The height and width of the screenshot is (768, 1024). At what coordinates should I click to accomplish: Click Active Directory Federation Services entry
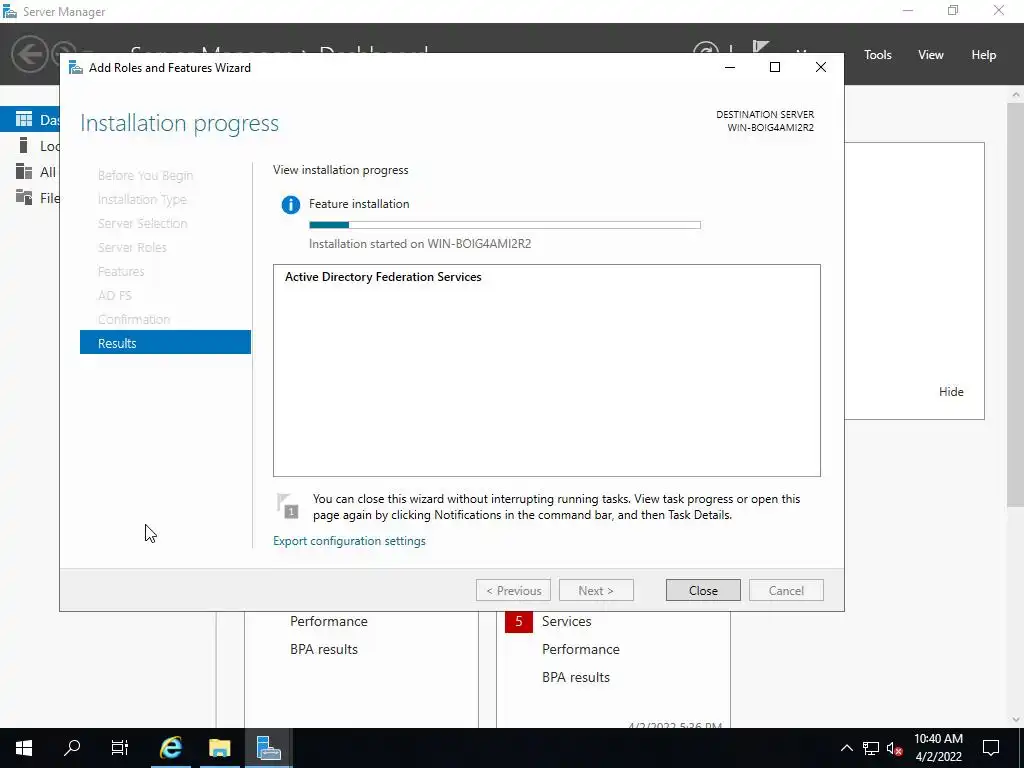coord(383,277)
